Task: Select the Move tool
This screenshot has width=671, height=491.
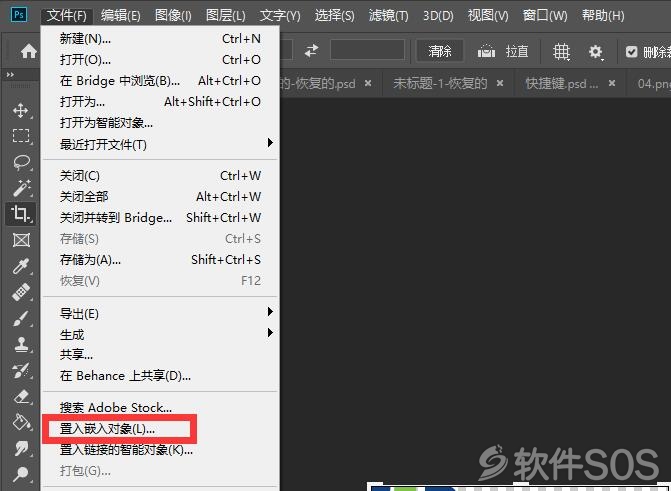Action: pos(21,110)
